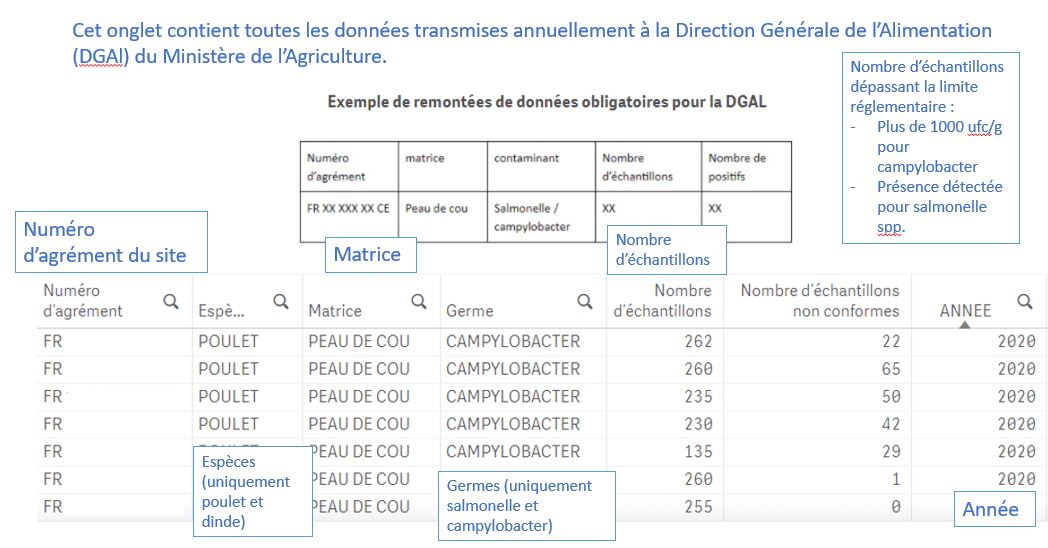The height and width of the screenshot is (548, 1048).
Task: Click the Matrice column header label
Action: (335, 311)
